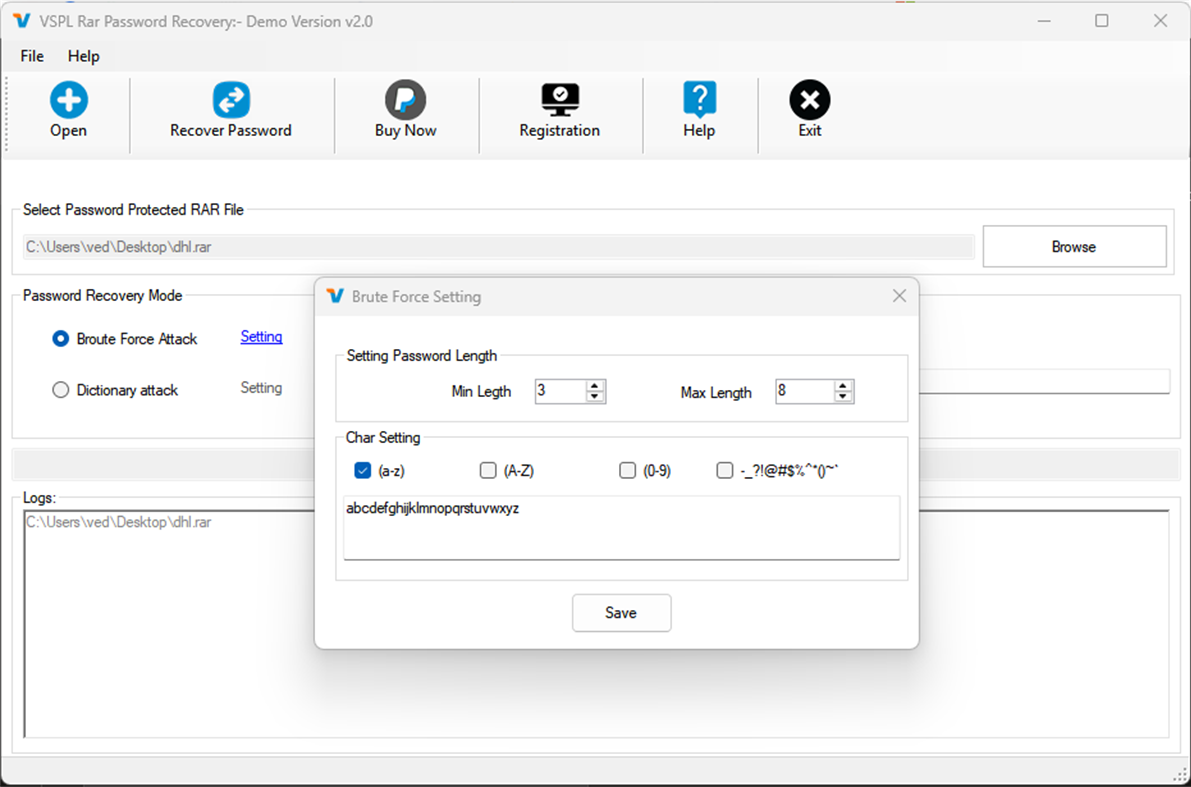This screenshot has width=1191, height=787.
Task: Increase Min Length using the up arrow
Action: 597,386
